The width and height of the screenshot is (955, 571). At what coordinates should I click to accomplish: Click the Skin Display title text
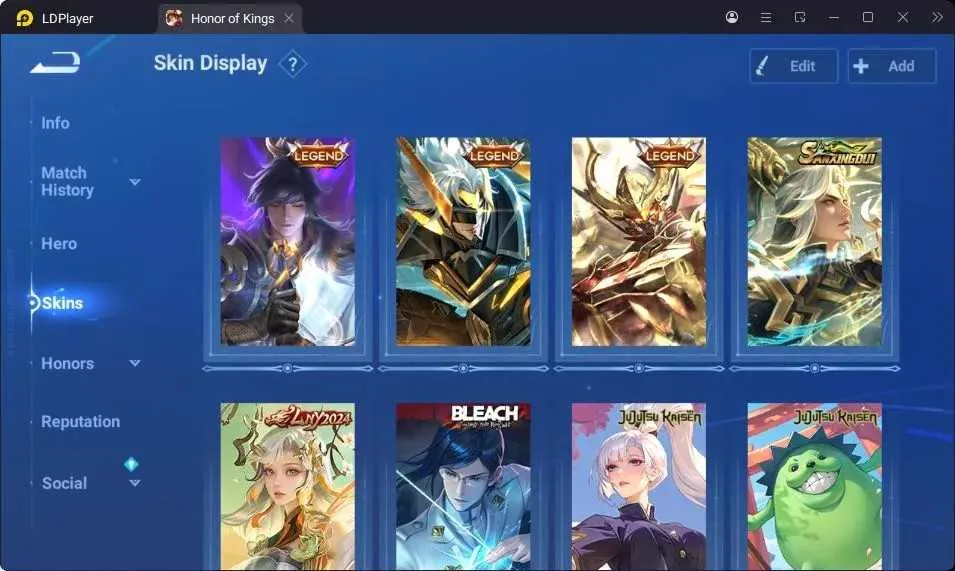pos(210,63)
